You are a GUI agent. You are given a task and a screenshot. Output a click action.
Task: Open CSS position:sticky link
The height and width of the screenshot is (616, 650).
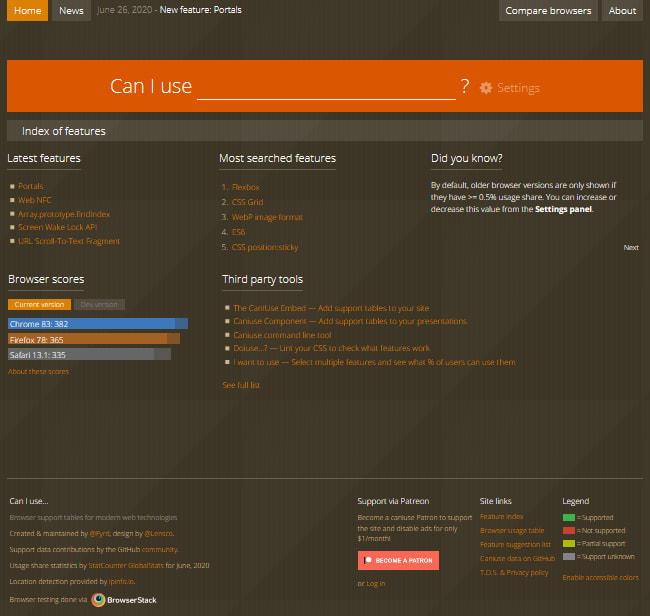pyautogui.click(x=265, y=247)
